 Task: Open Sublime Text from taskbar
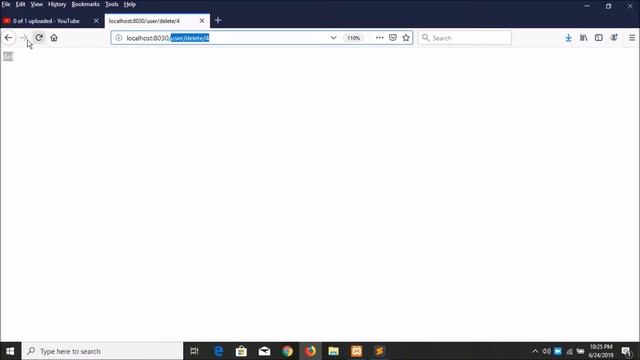(x=380, y=351)
